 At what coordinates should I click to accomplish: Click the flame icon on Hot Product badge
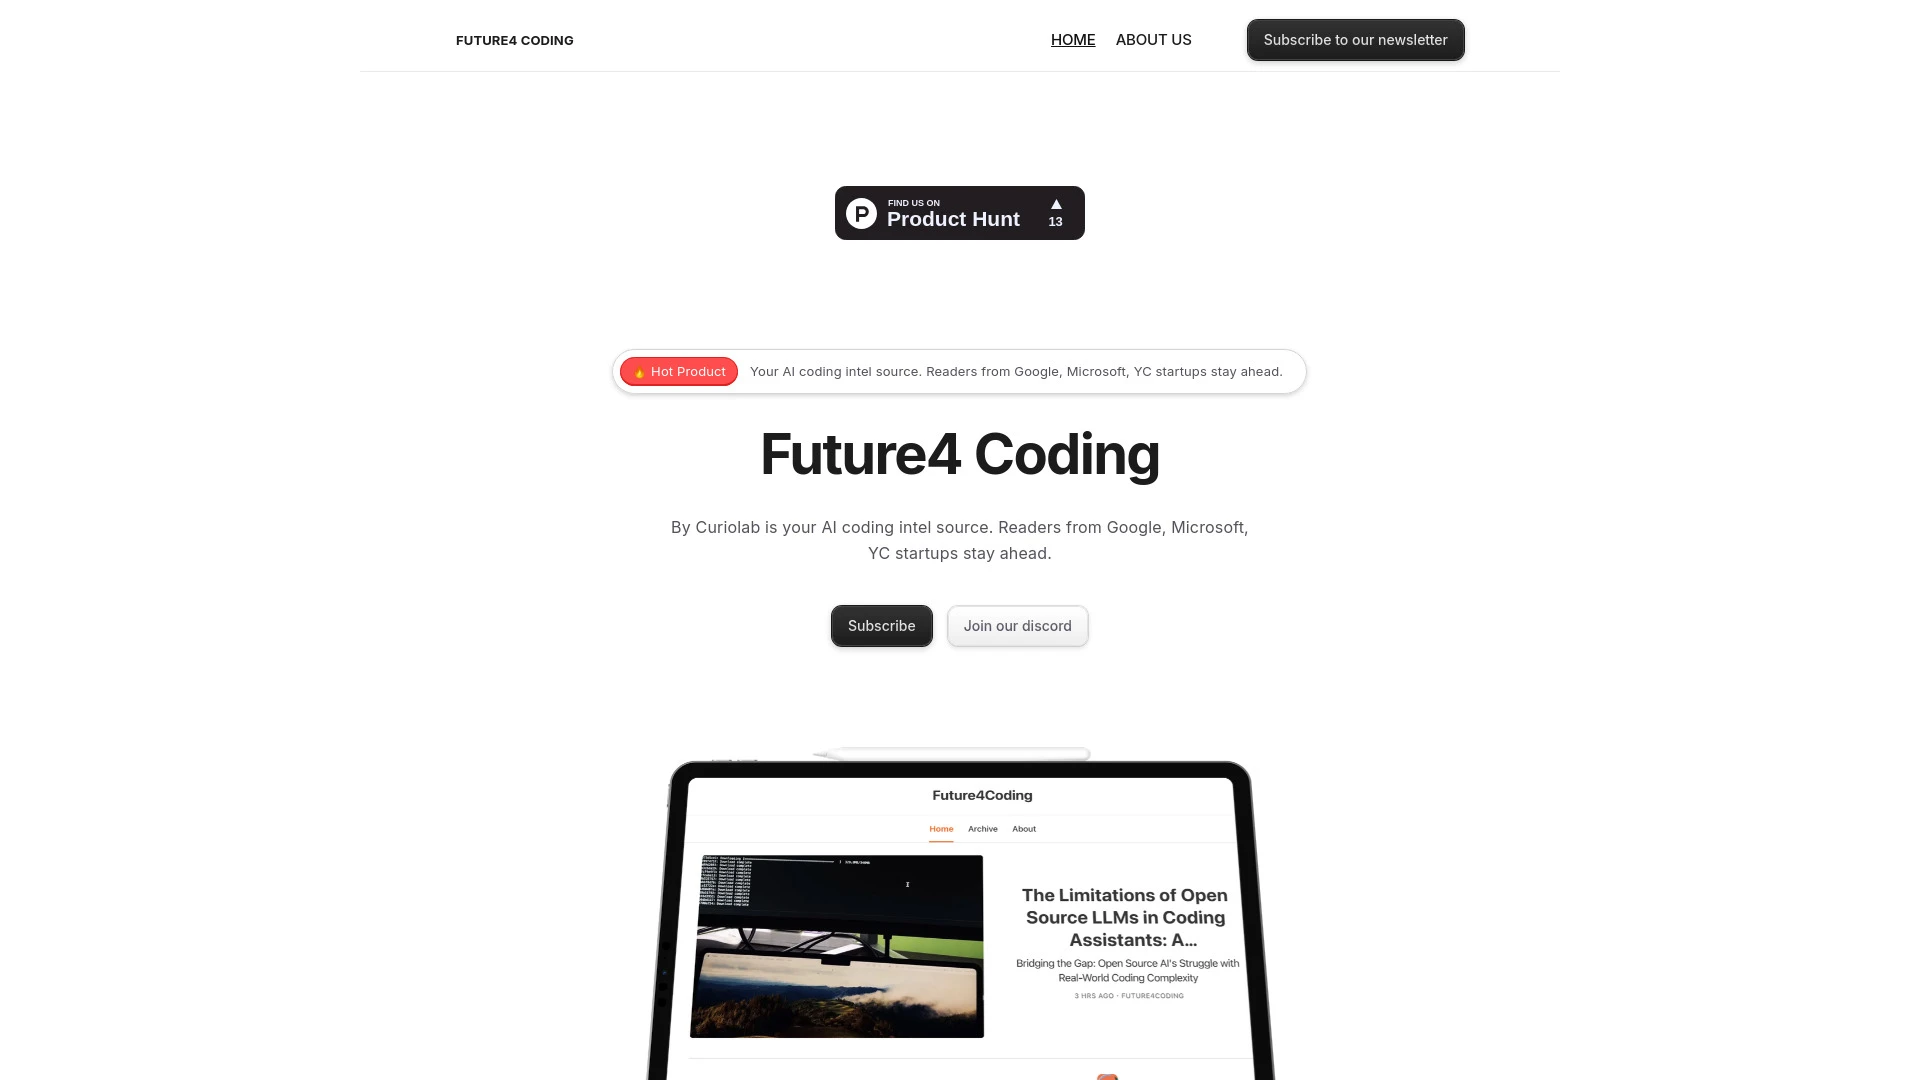[x=638, y=372]
